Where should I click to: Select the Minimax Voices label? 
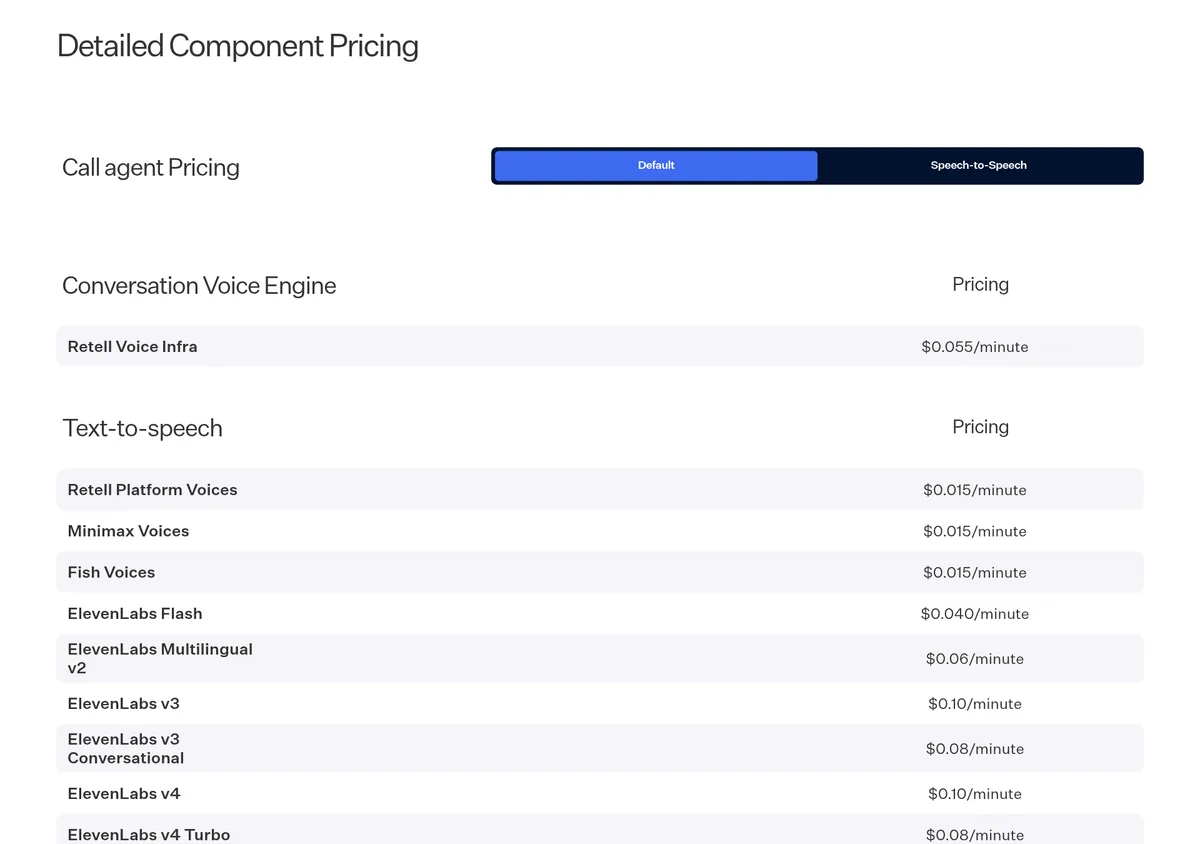tap(128, 531)
